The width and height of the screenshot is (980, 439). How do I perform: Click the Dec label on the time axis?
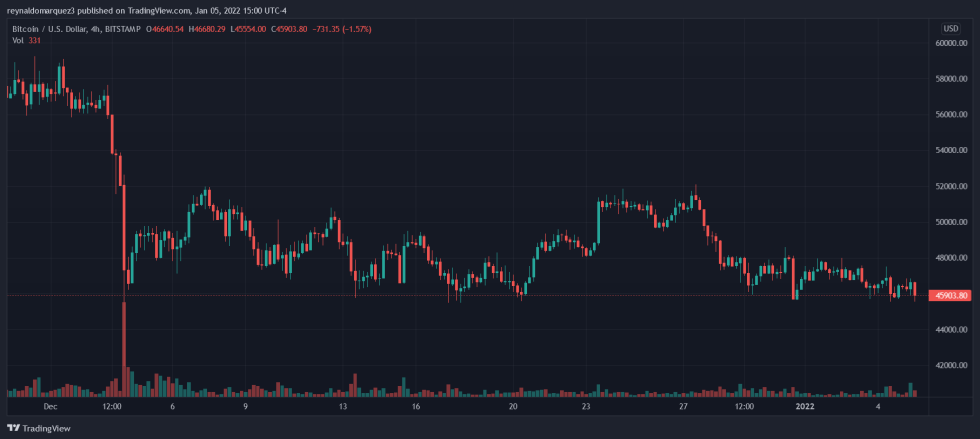(x=50, y=407)
